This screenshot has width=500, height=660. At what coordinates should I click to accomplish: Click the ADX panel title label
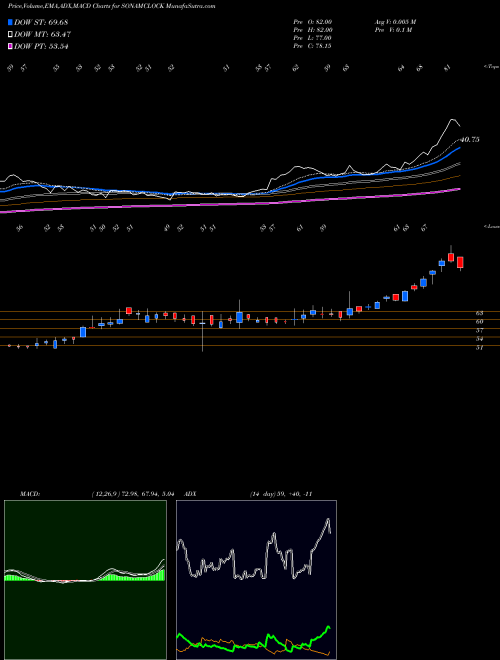[x=190, y=494]
